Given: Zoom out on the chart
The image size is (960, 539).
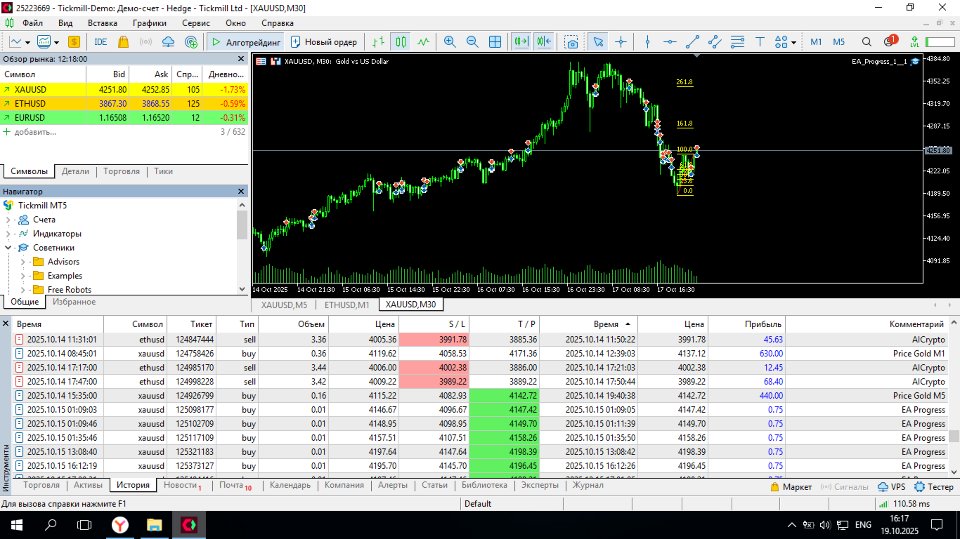Looking at the screenshot, I should (472, 42).
